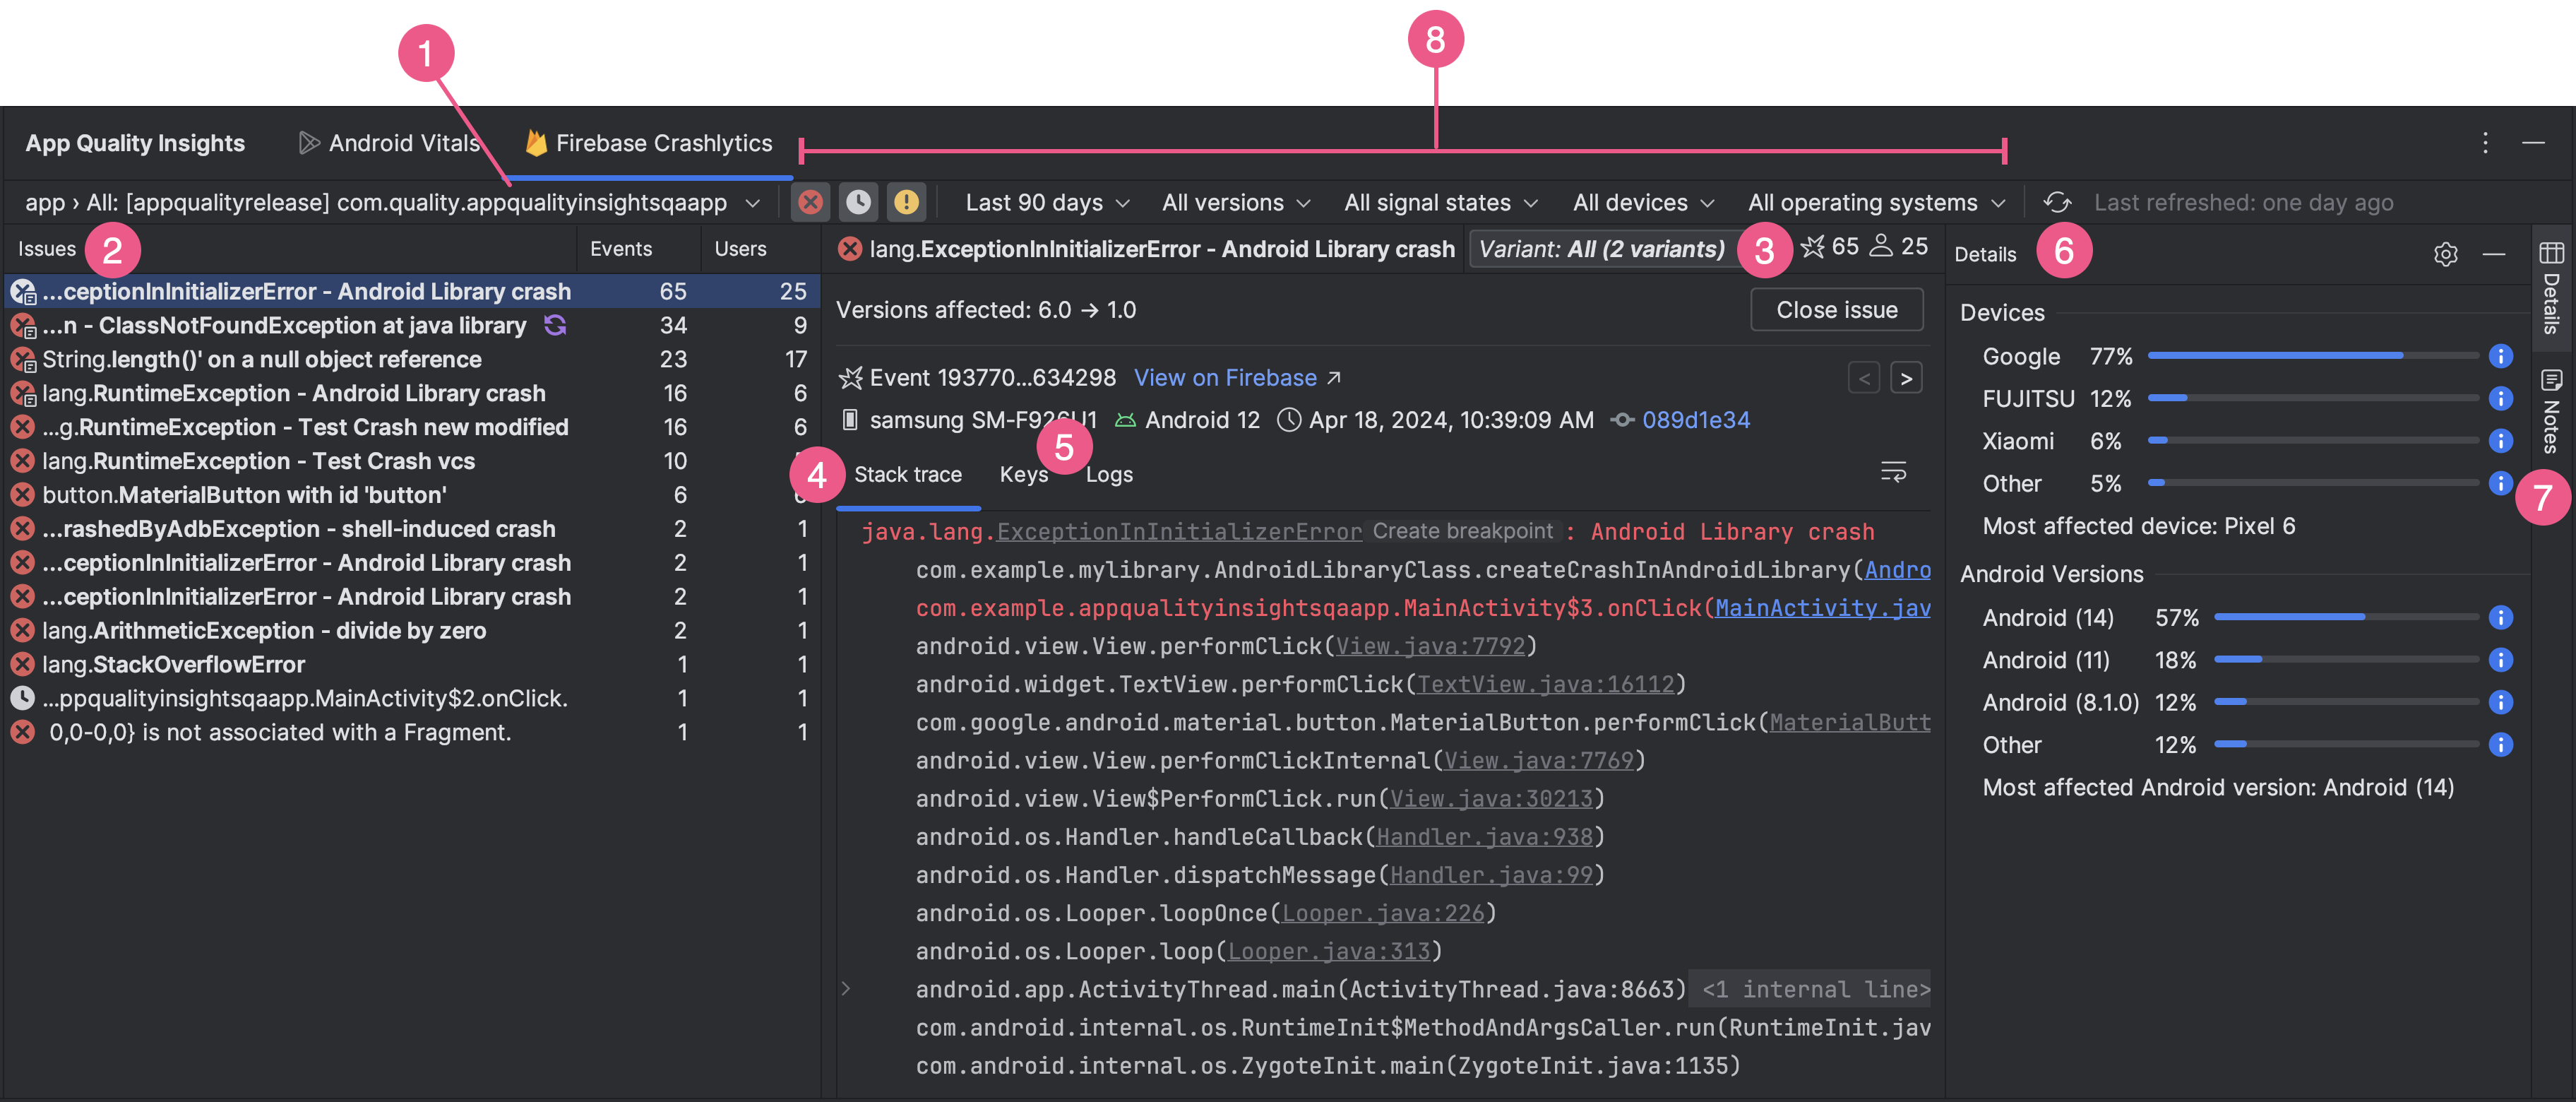Expand the All versions dropdown
This screenshot has height=1102, width=2576.
click(x=1234, y=202)
